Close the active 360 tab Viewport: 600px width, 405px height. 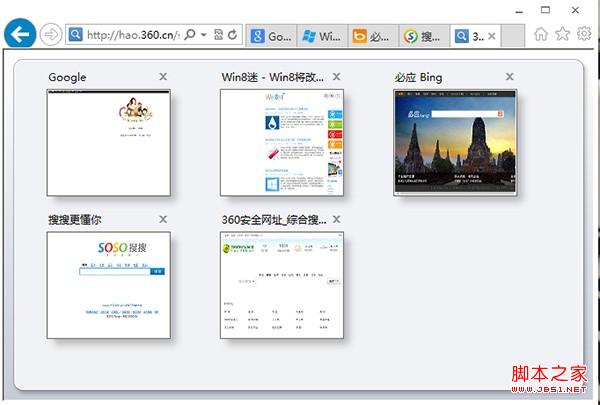[492, 36]
